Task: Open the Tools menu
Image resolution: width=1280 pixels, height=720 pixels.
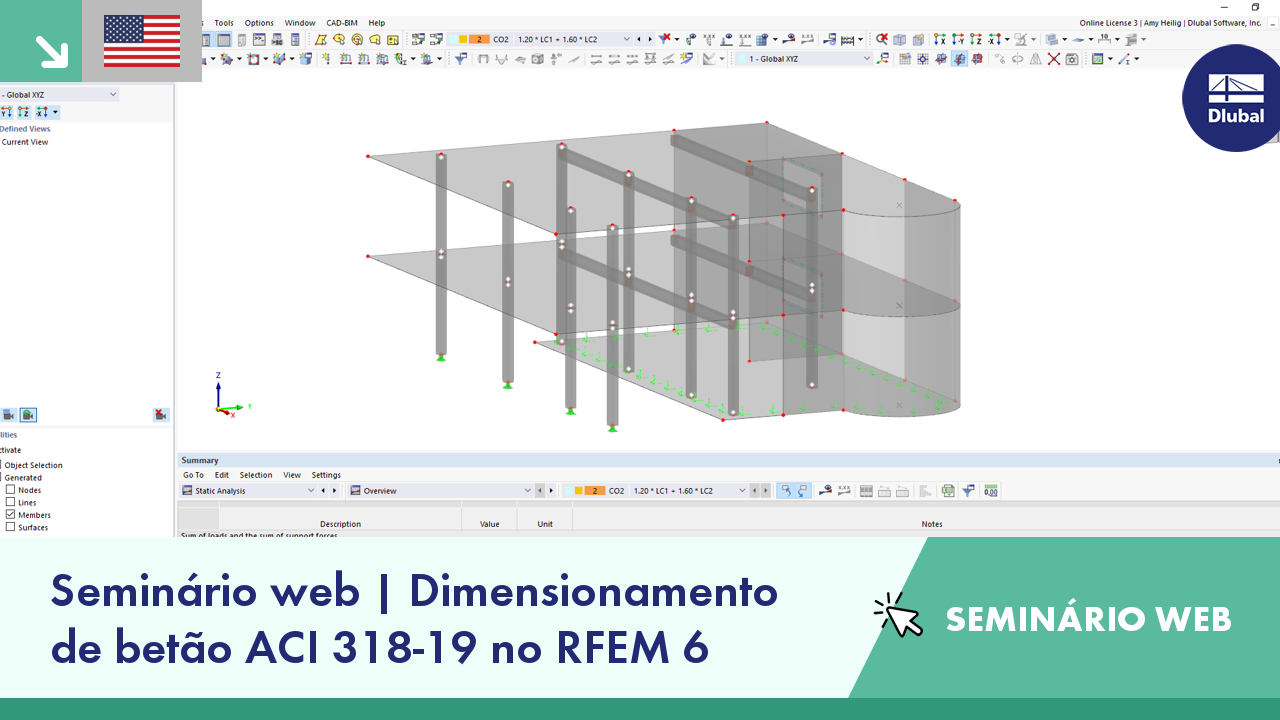Action: click(x=224, y=23)
